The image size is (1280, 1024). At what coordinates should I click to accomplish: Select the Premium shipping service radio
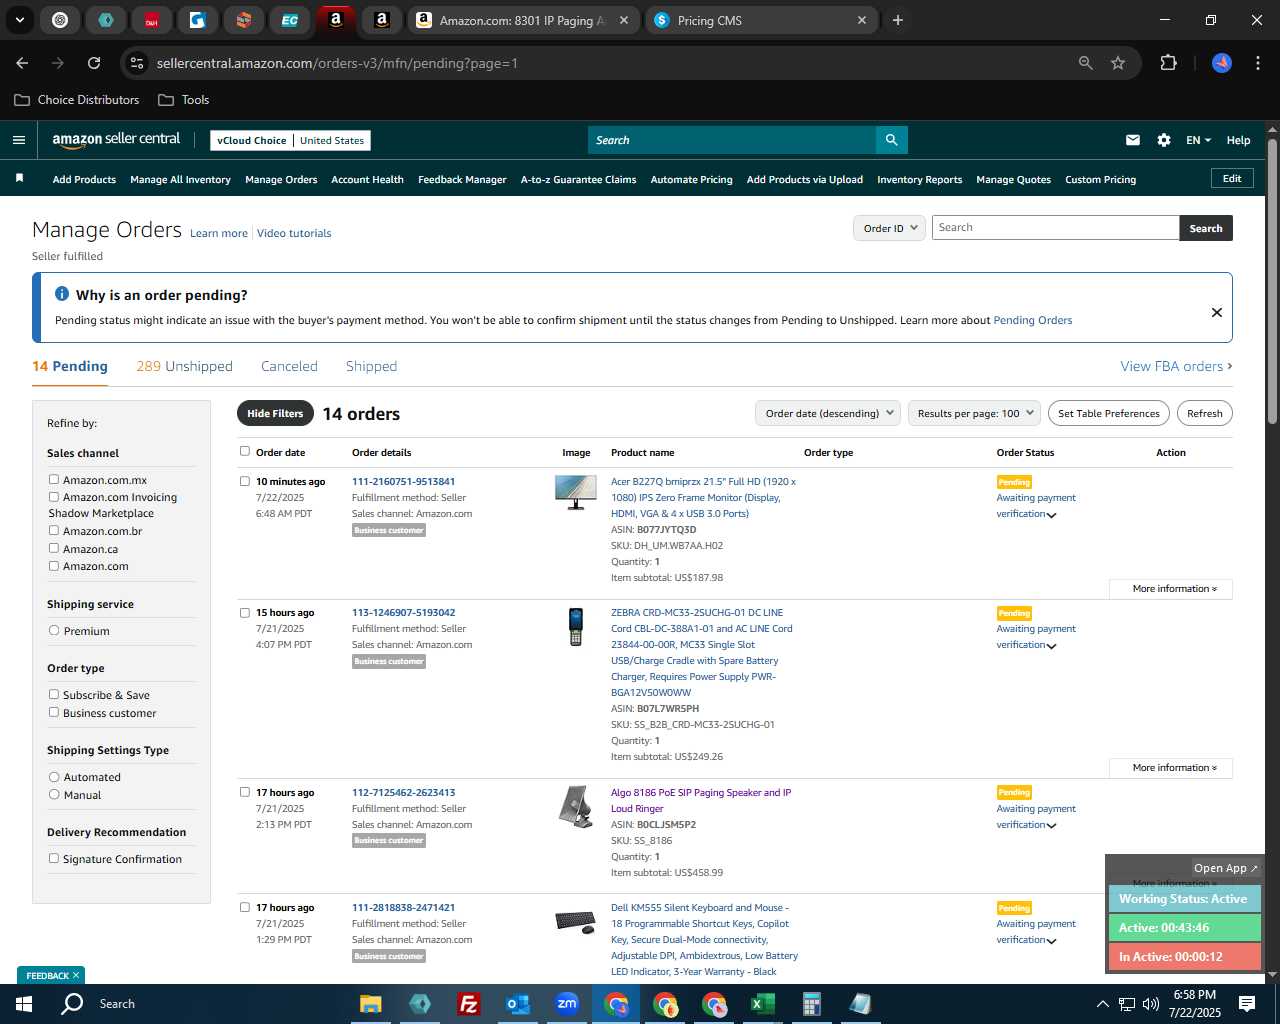54,631
